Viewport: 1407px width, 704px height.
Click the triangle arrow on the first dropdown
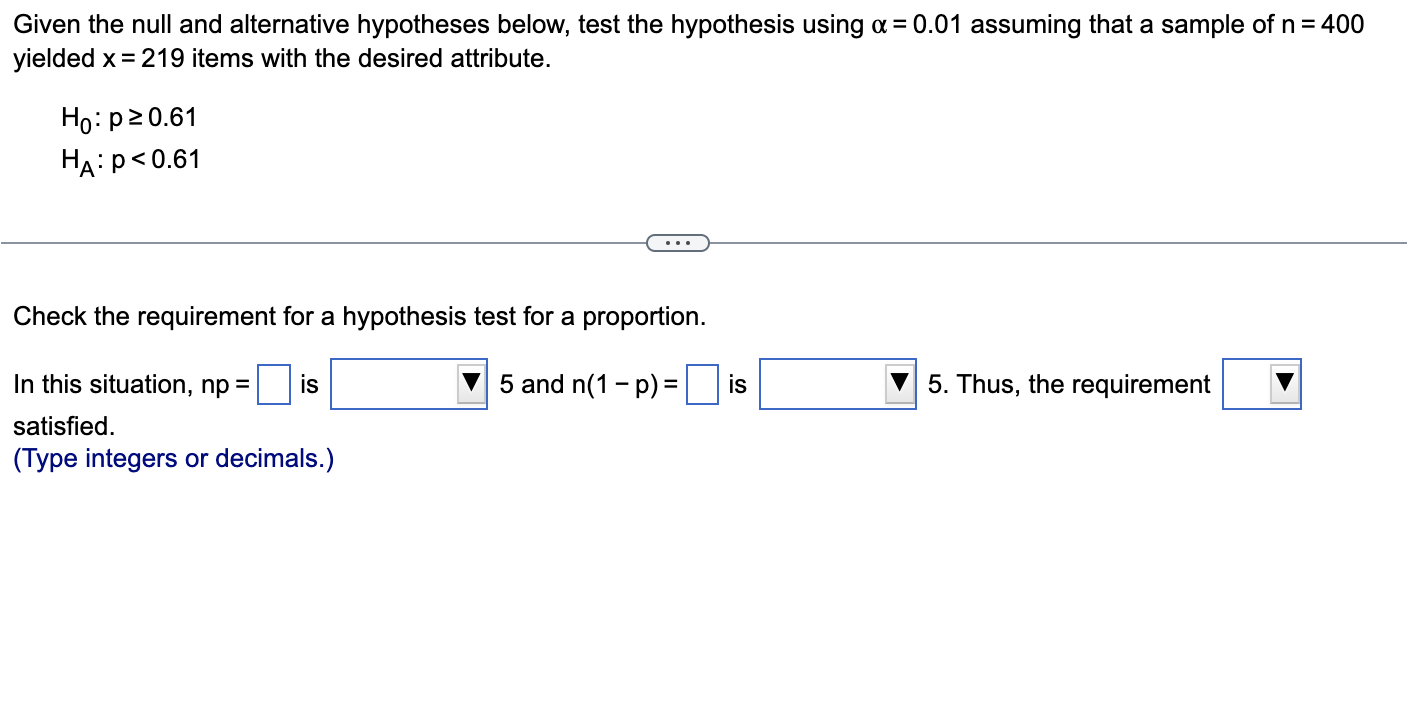click(x=471, y=384)
